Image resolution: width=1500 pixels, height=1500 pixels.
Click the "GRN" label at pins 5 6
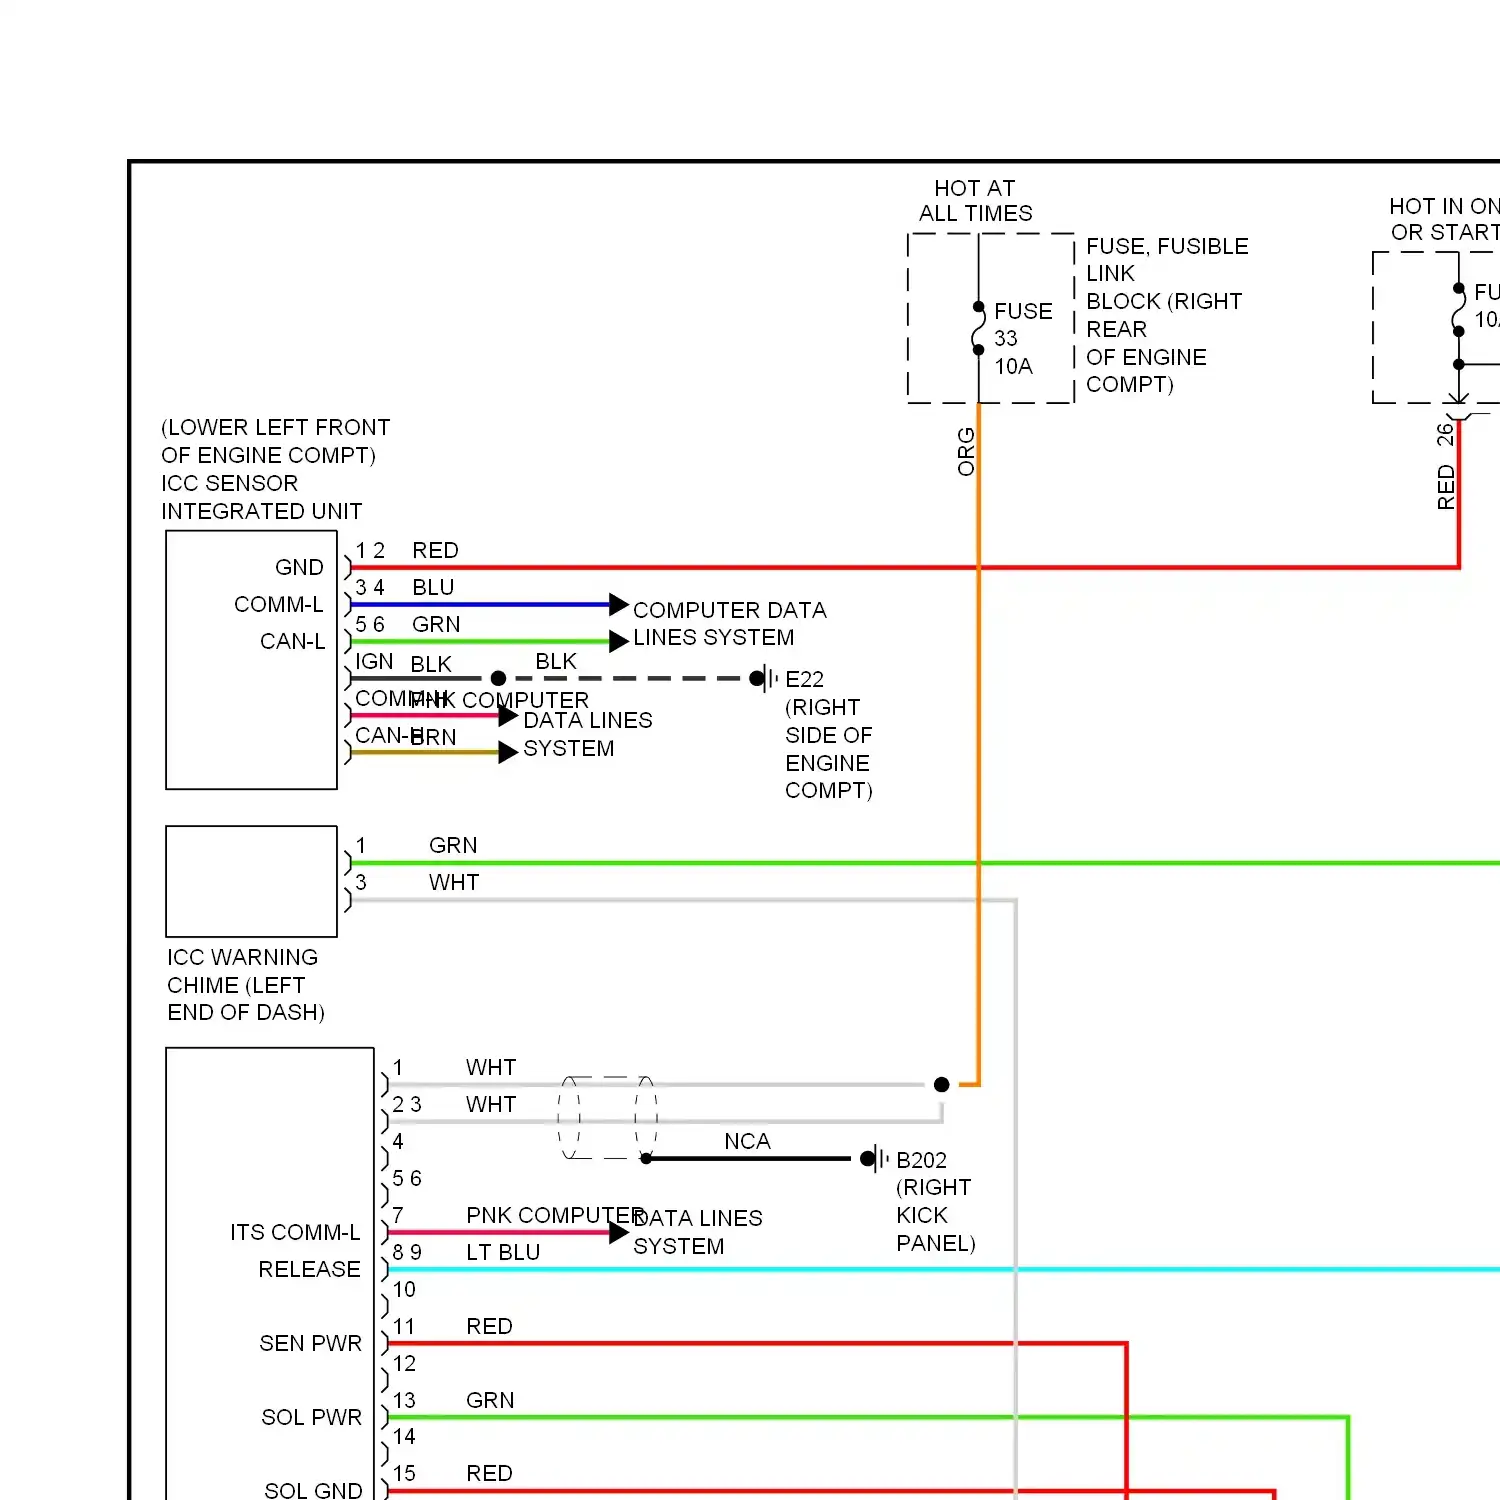(x=436, y=624)
